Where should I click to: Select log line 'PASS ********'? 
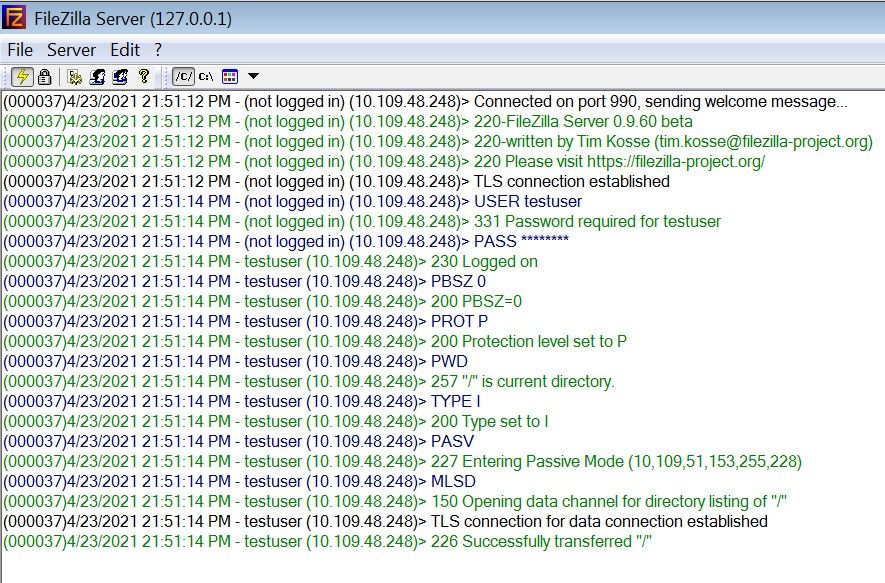286,242
